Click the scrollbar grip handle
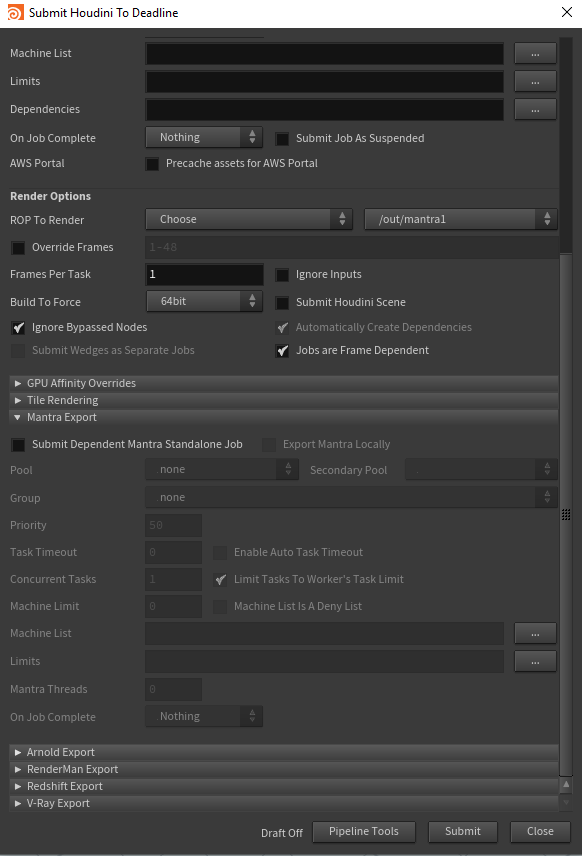Viewport: 582px width, 856px height. coord(566,514)
